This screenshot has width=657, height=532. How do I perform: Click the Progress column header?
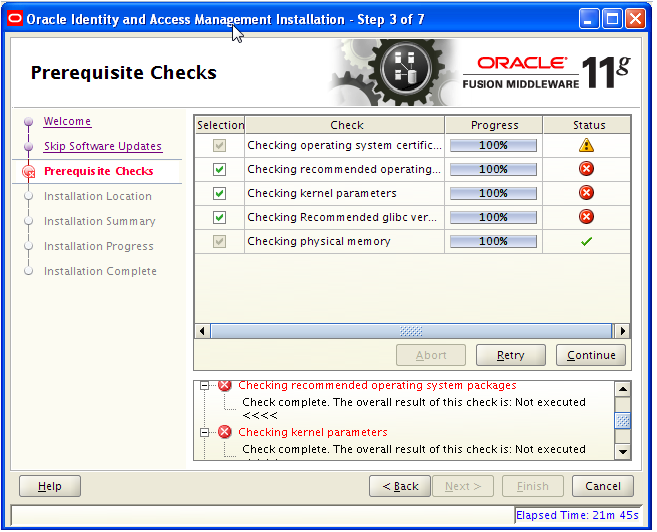point(494,125)
